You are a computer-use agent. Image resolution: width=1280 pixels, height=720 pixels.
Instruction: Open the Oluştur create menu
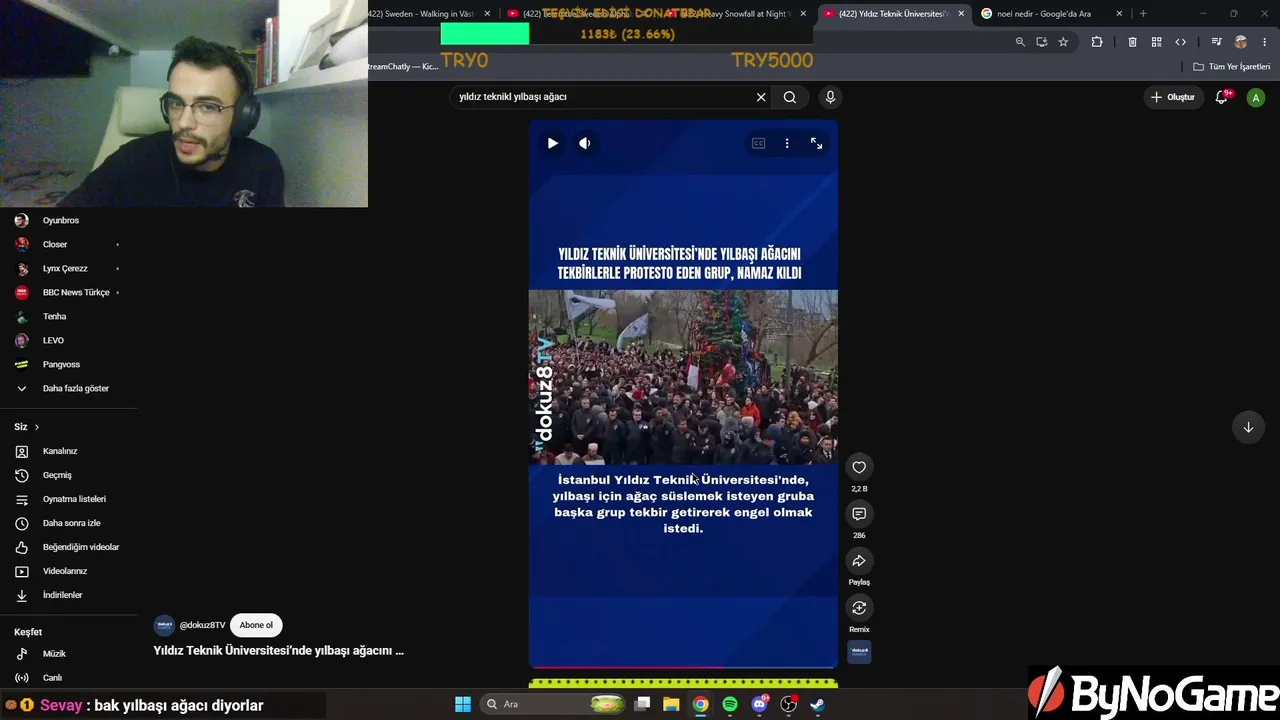pos(1173,97)
